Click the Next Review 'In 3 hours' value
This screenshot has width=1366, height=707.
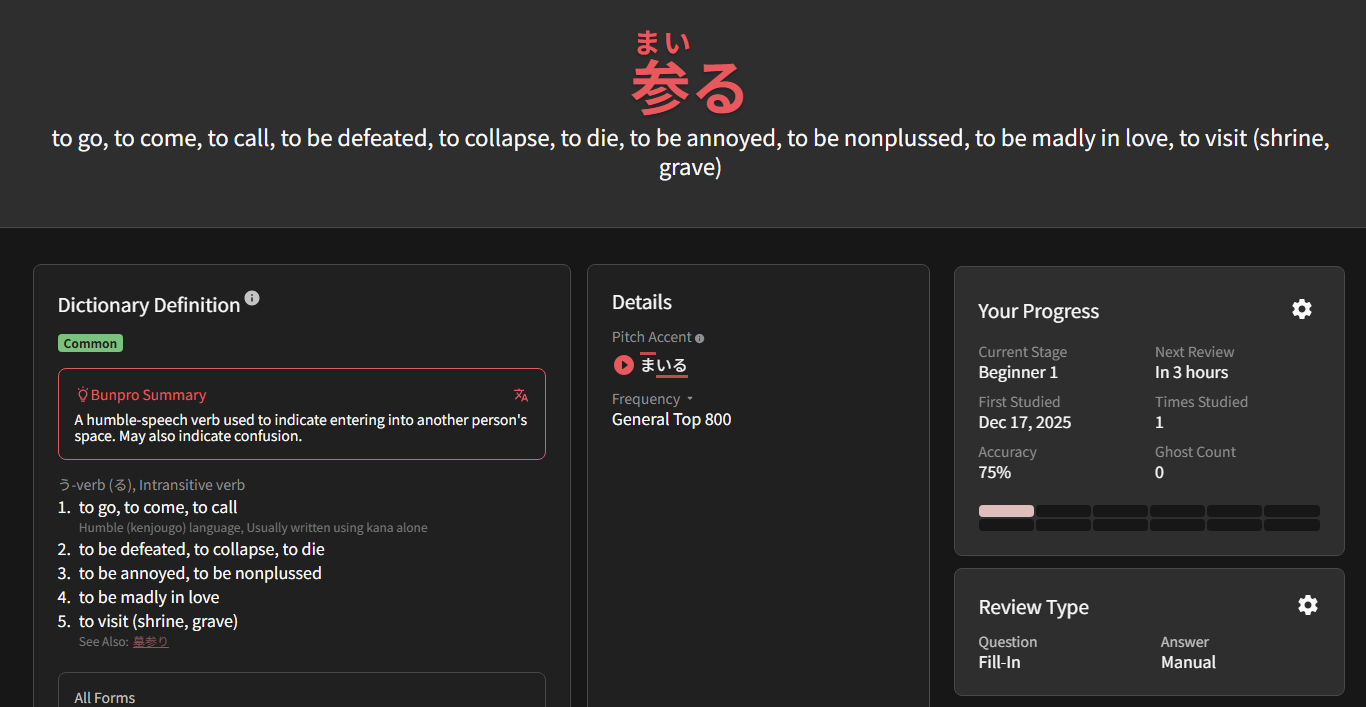(1191, 373)
